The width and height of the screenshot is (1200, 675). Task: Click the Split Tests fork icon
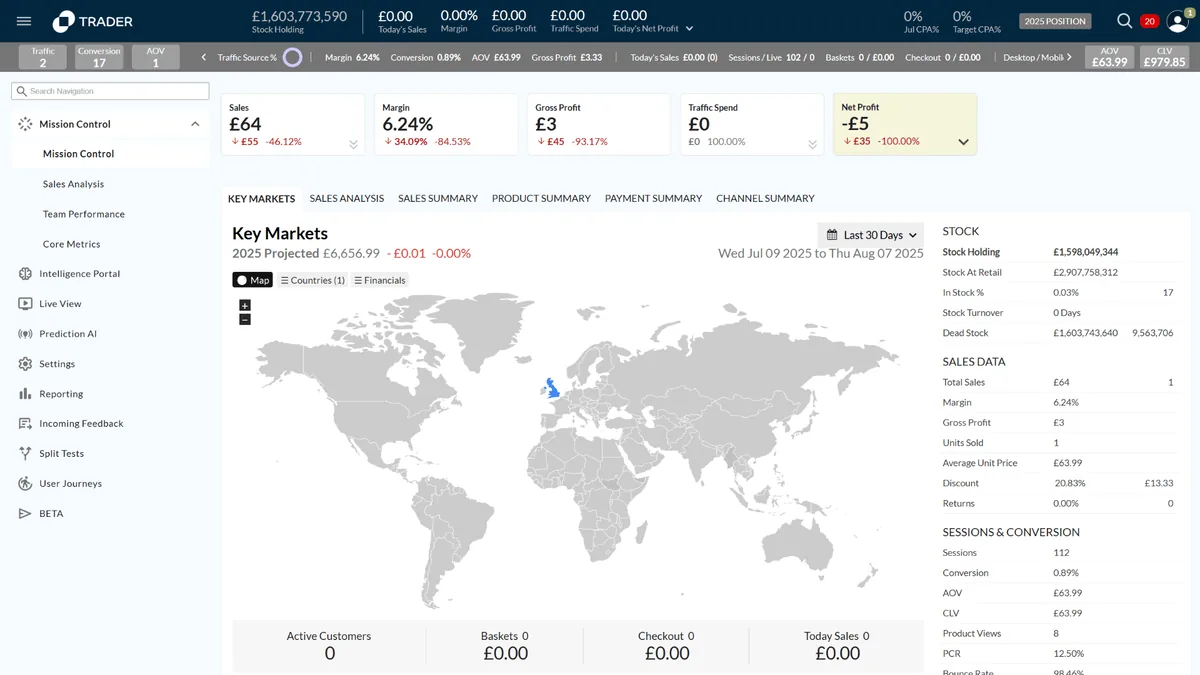pos(25,453)
